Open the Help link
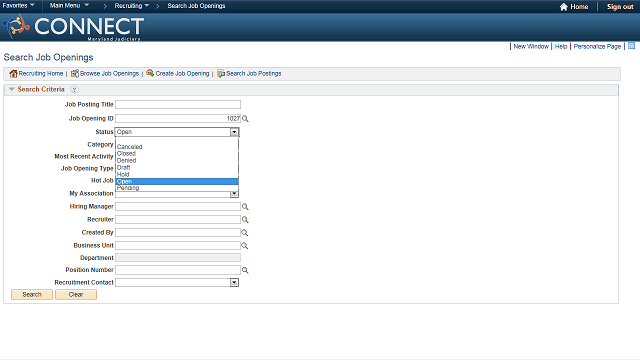Screen dimensions: 640x360 tap(561, 47)
